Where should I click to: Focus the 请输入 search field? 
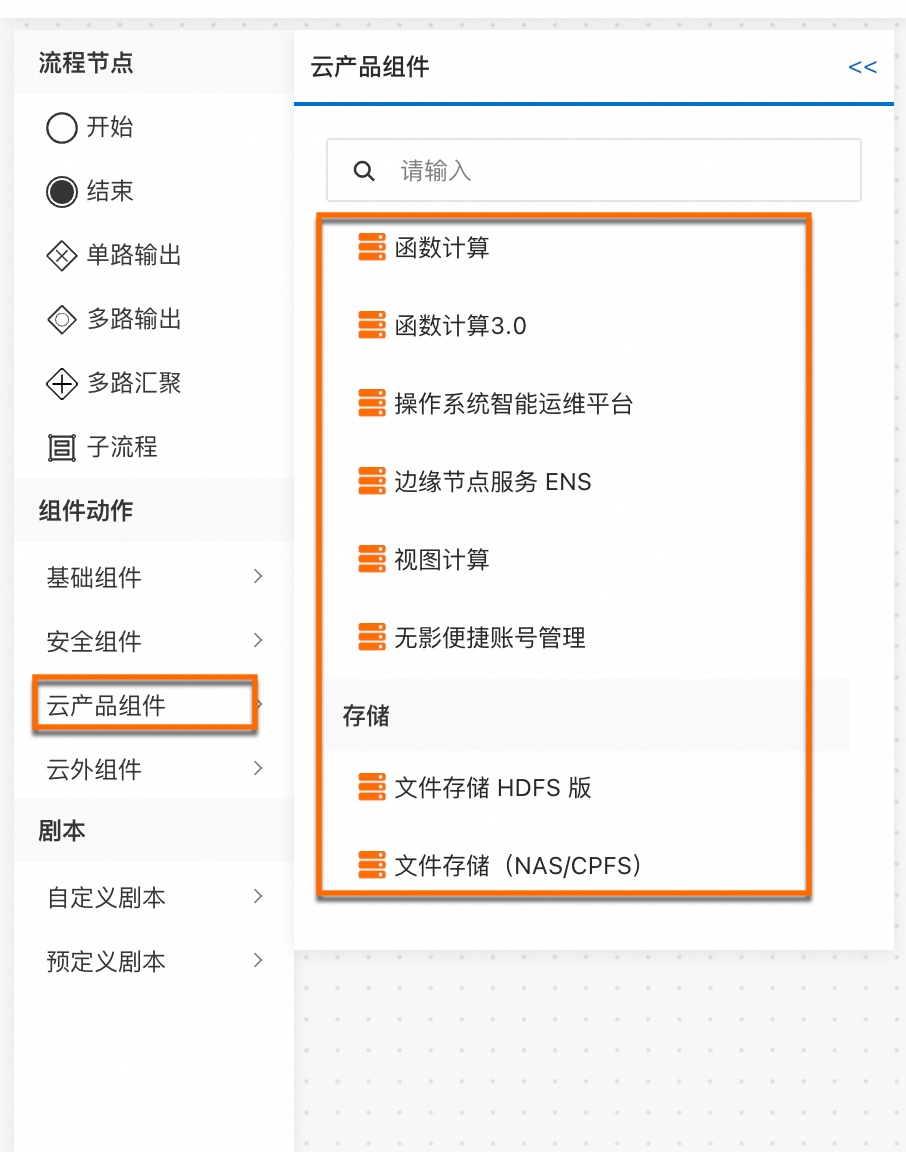click(610, 170)
